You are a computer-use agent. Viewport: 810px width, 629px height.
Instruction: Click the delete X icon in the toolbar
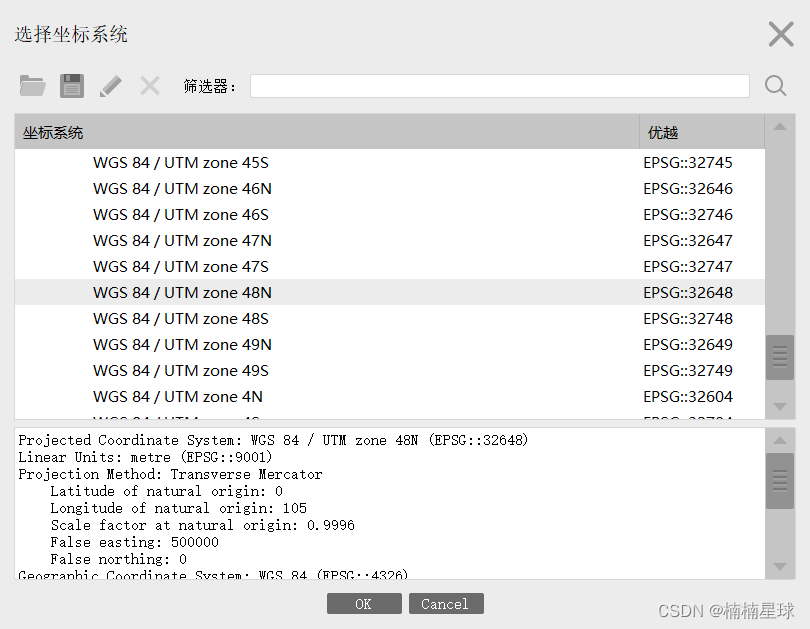click(149, 85)
